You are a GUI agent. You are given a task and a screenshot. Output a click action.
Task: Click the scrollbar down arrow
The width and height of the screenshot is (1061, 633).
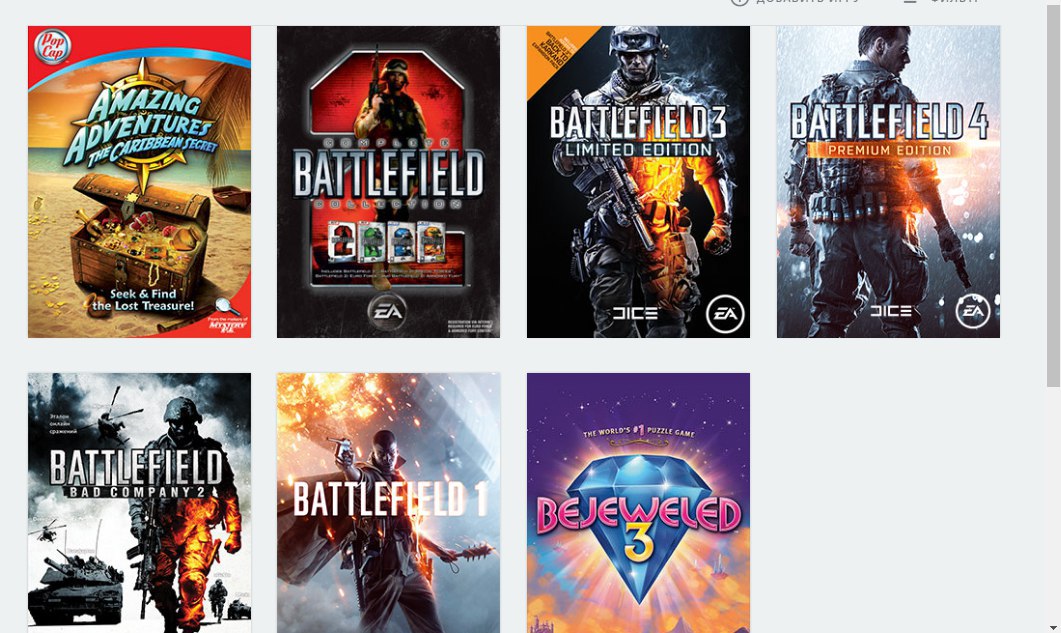[x=1054, y=627]
